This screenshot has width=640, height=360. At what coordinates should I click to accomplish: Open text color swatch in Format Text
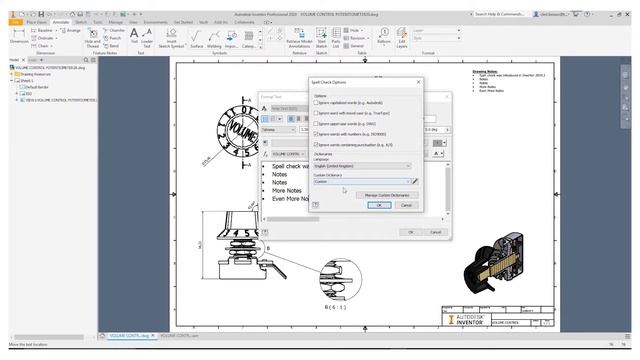(x=439, y=142)
